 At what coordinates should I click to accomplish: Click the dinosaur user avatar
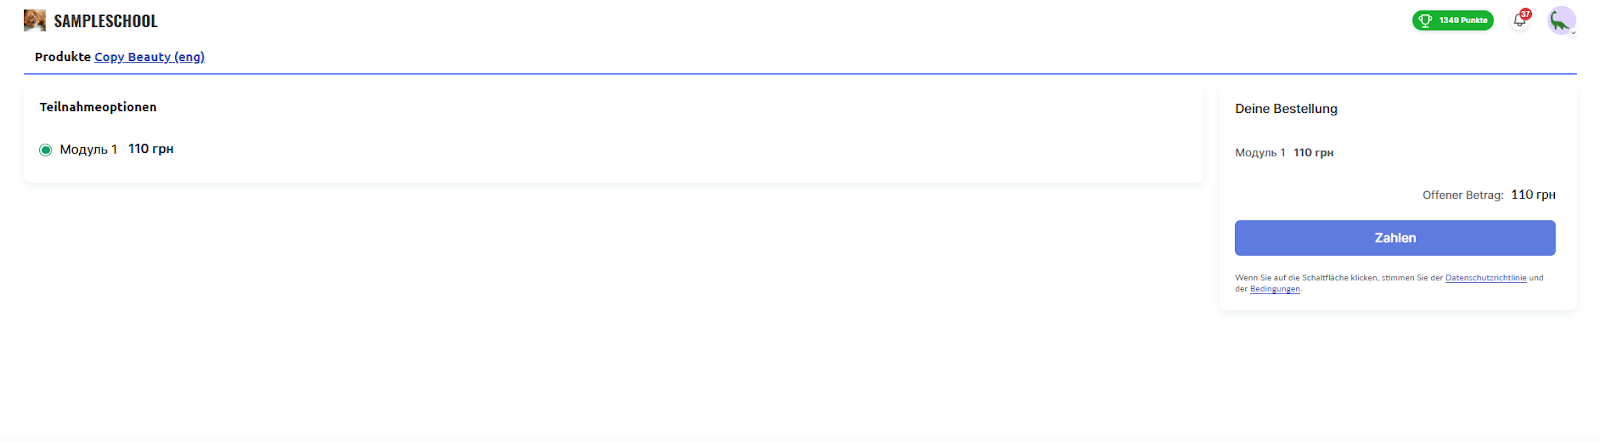coord(1560,20)
